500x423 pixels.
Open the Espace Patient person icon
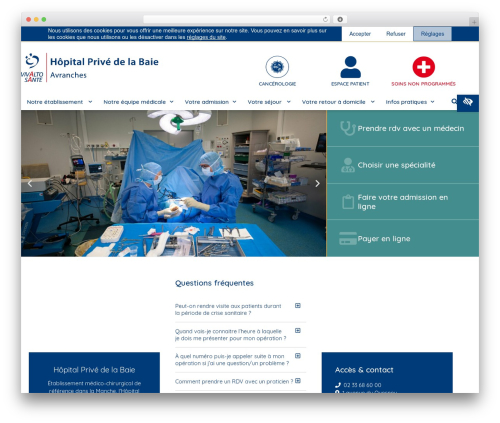point(350,67)
